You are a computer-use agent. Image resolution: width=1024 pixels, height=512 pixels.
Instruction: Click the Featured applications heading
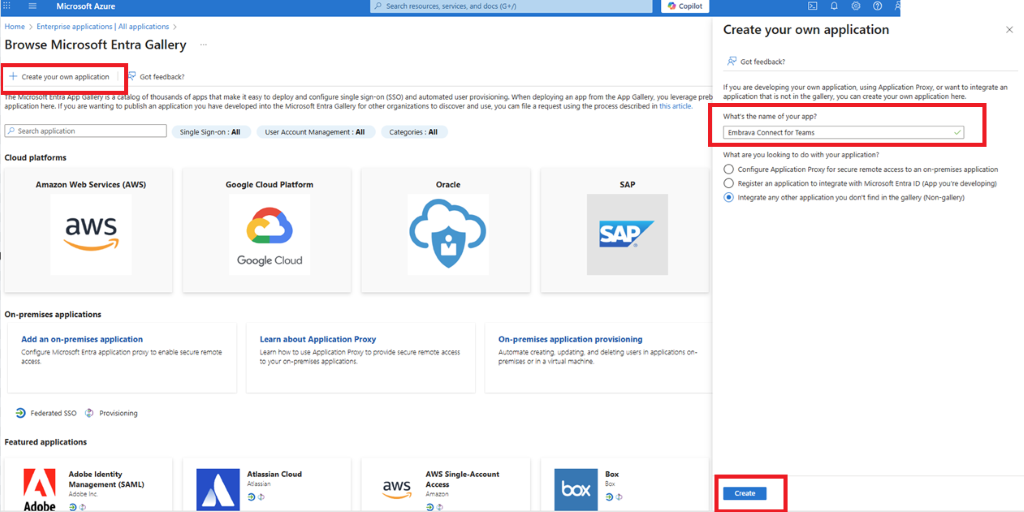[x=46, y=442]
